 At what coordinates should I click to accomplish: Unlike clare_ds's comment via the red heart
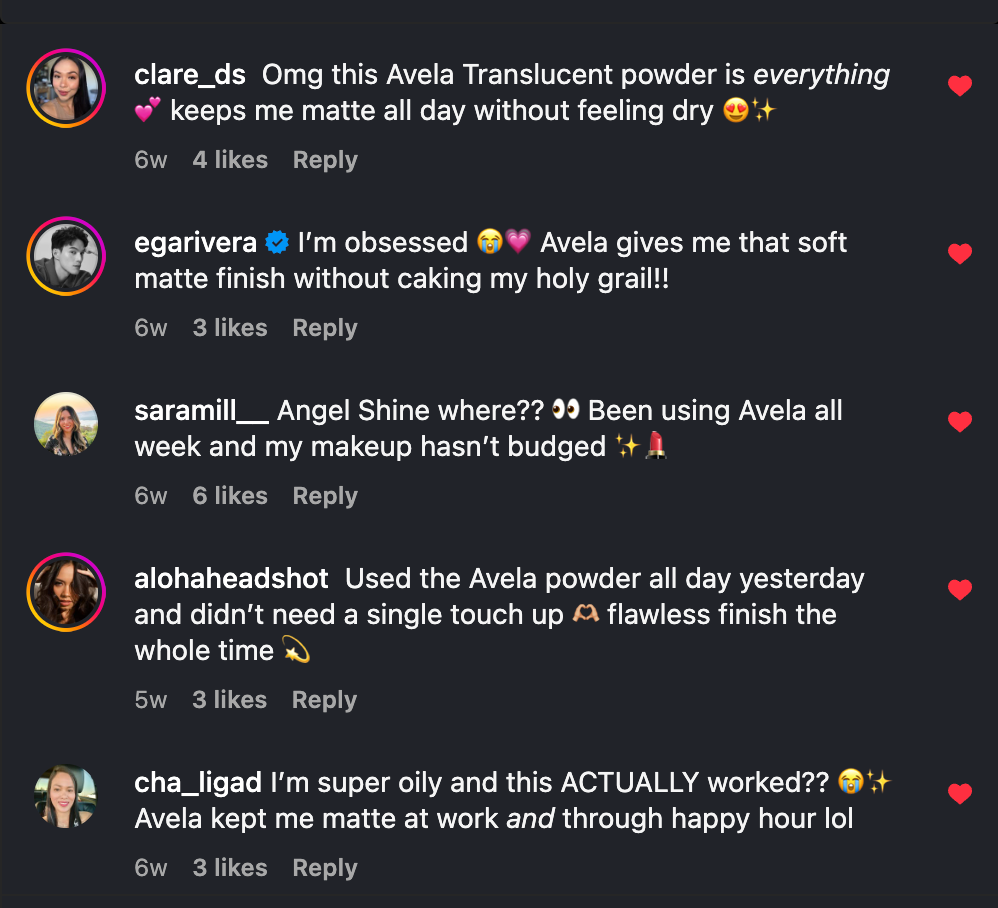pyautogui.click(x=959, y=86)
